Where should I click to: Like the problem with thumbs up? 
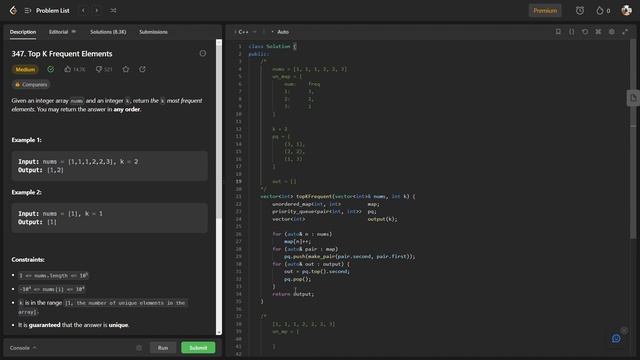[x=75, y=69]
